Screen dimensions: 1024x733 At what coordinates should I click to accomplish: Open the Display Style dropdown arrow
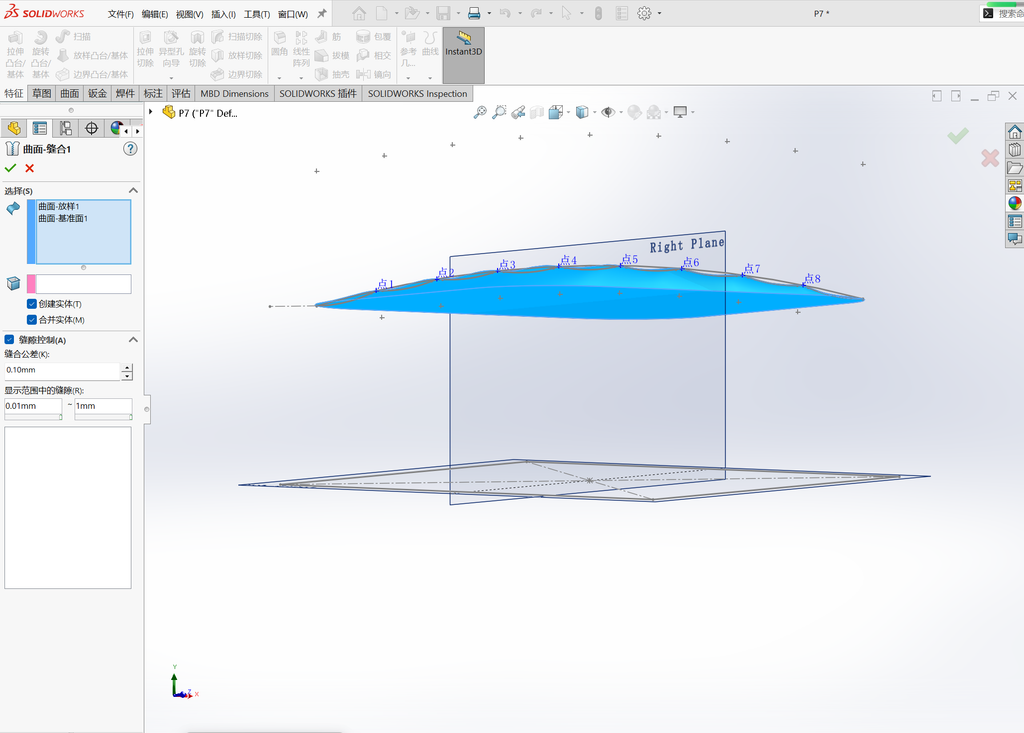(x=594, y=112)
